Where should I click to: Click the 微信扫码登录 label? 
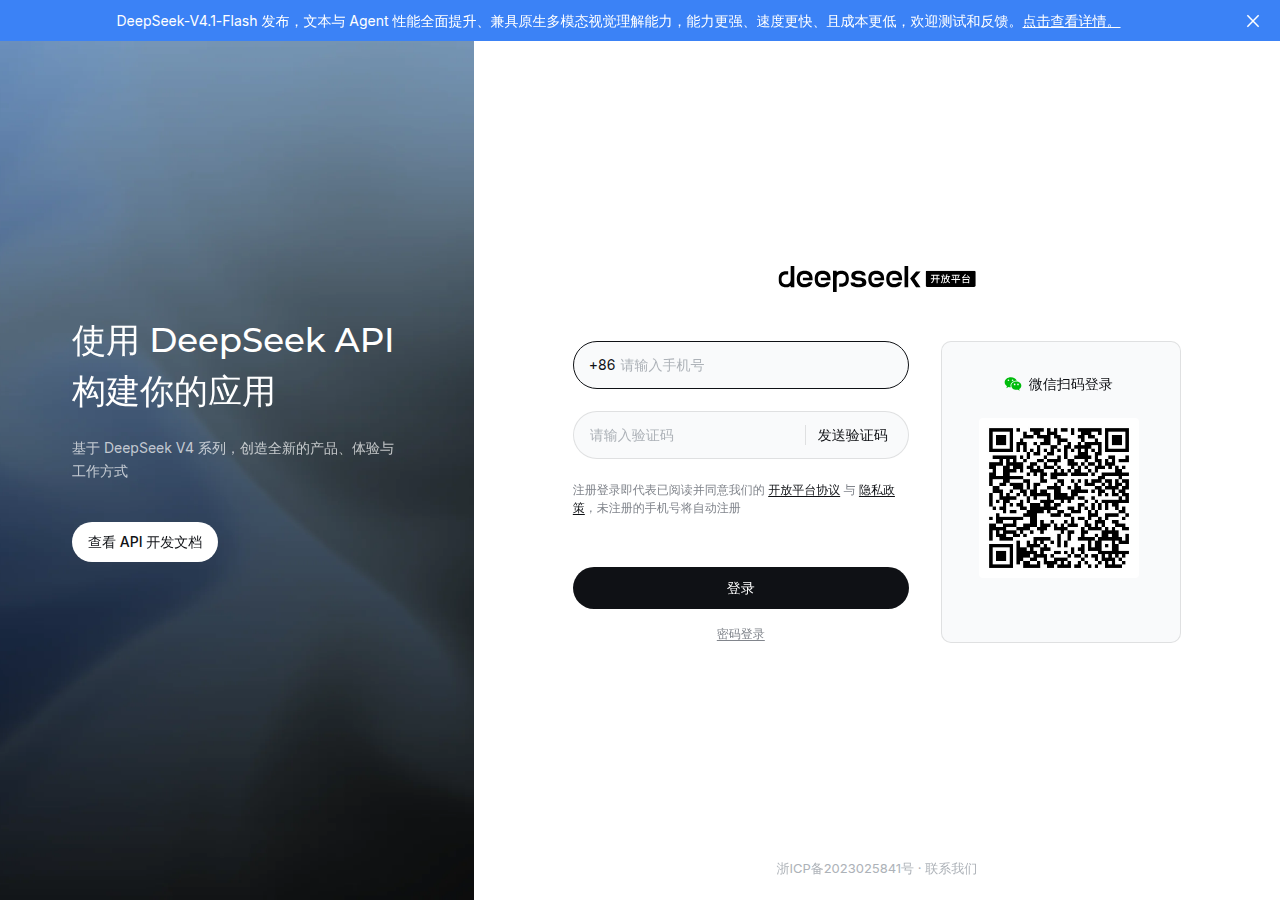tap(1070, 384)
